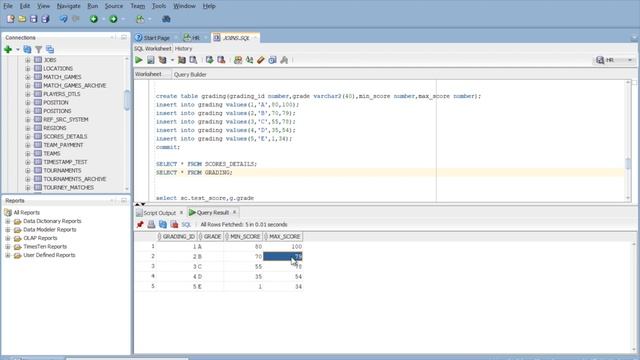
Task: Click the red pin Freeze View icon
Action: point(140,224)
